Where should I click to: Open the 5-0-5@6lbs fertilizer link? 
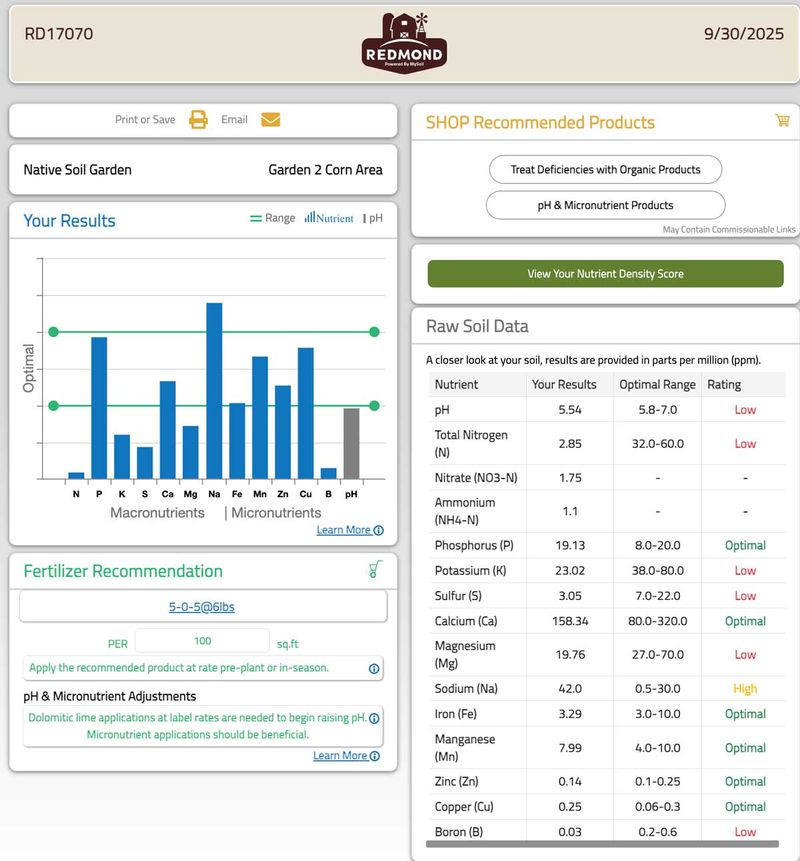(202, 607)
